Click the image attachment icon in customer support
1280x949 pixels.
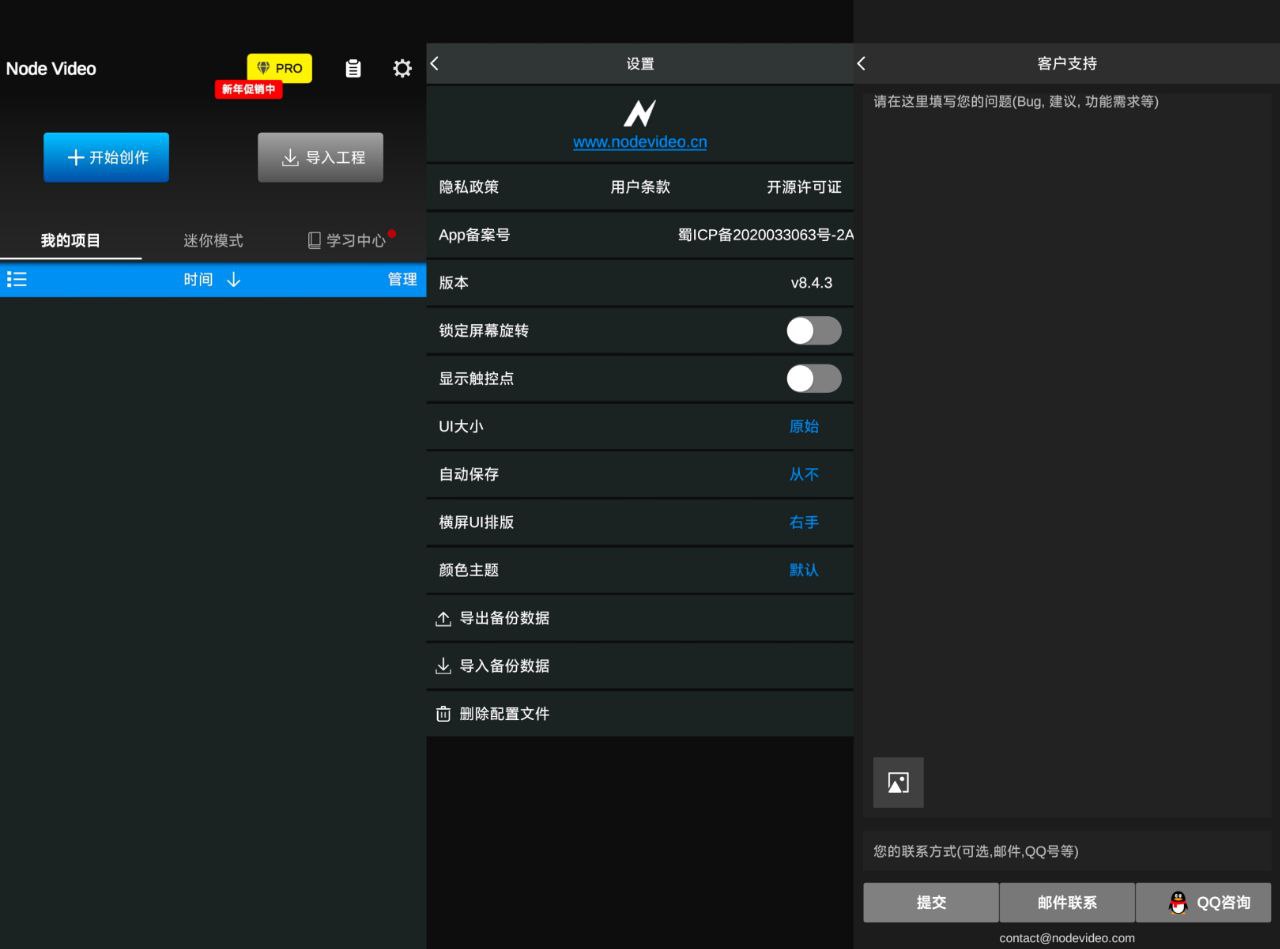(x=897, y=782)
